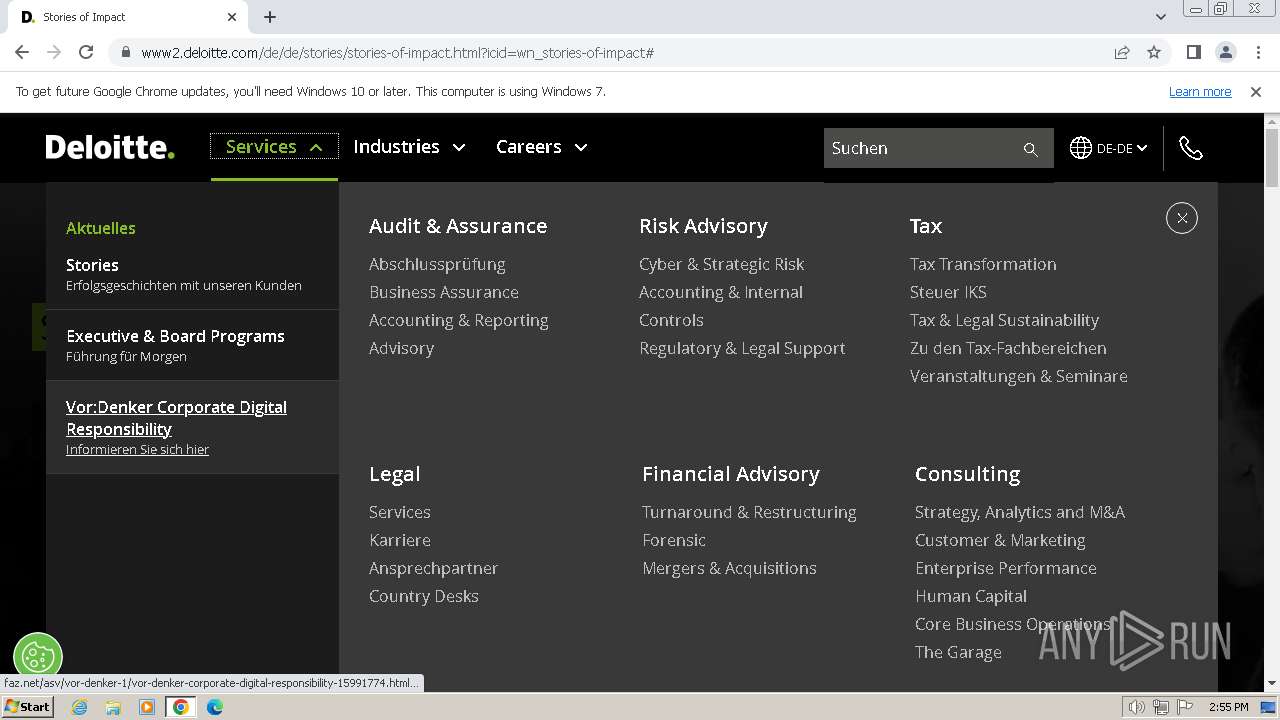Open the Audit & Assurance heading
This screenshot has width=1280, height=720.
tap(458, 226)
